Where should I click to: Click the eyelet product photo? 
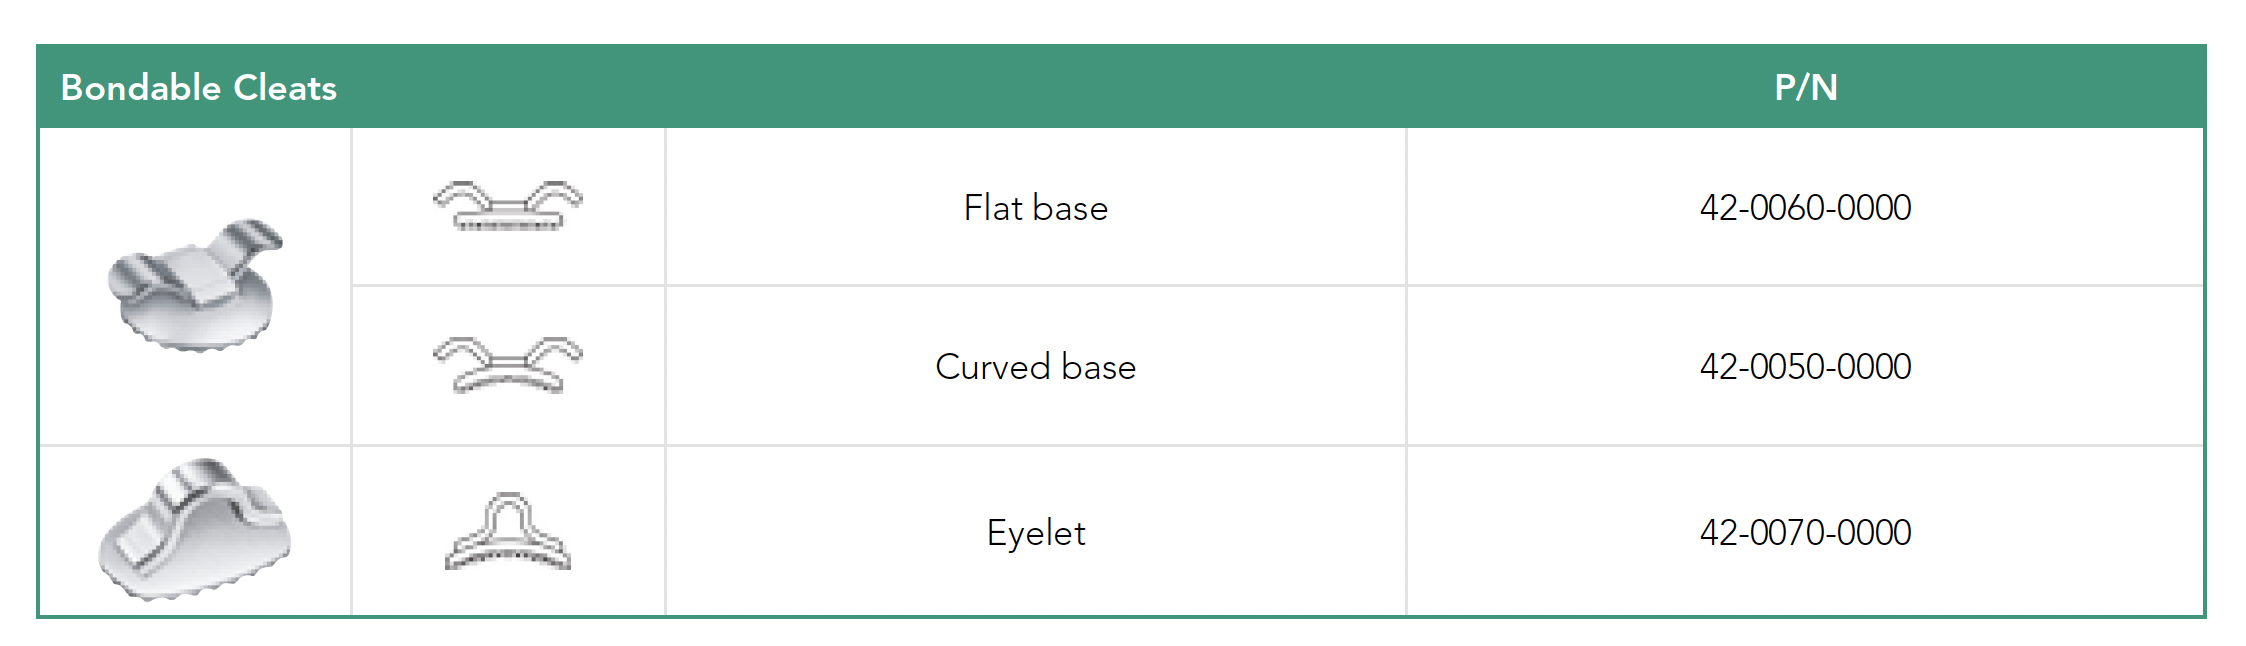point(195,530)
